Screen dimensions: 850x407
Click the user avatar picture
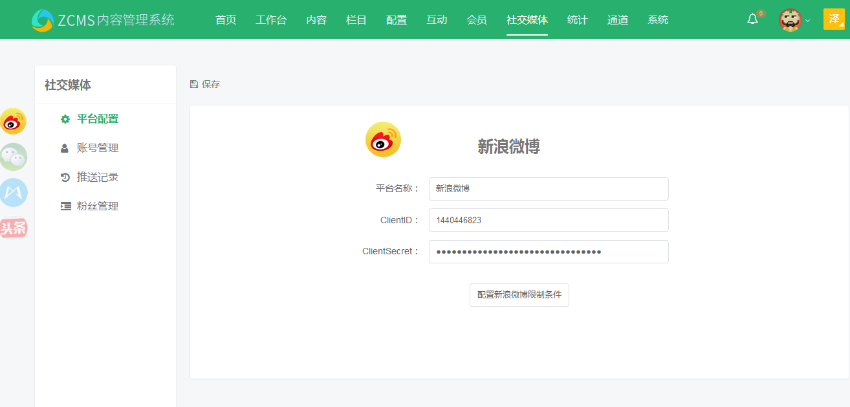coord(790,20)
